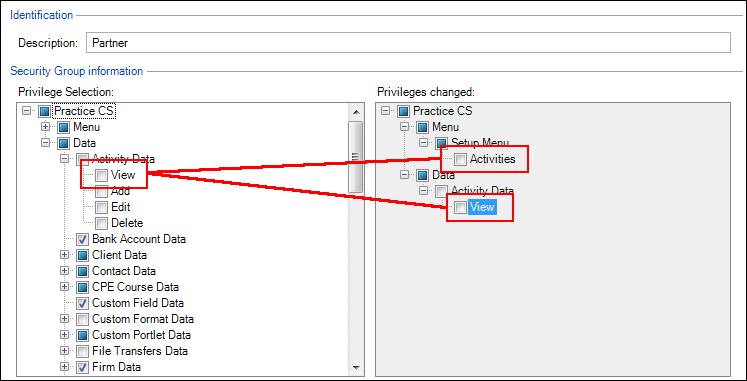The width and height of the screenshot is (747, 381).
Task: Click the scroll down arrow in Privilege Selection
Action: [355, 367]
